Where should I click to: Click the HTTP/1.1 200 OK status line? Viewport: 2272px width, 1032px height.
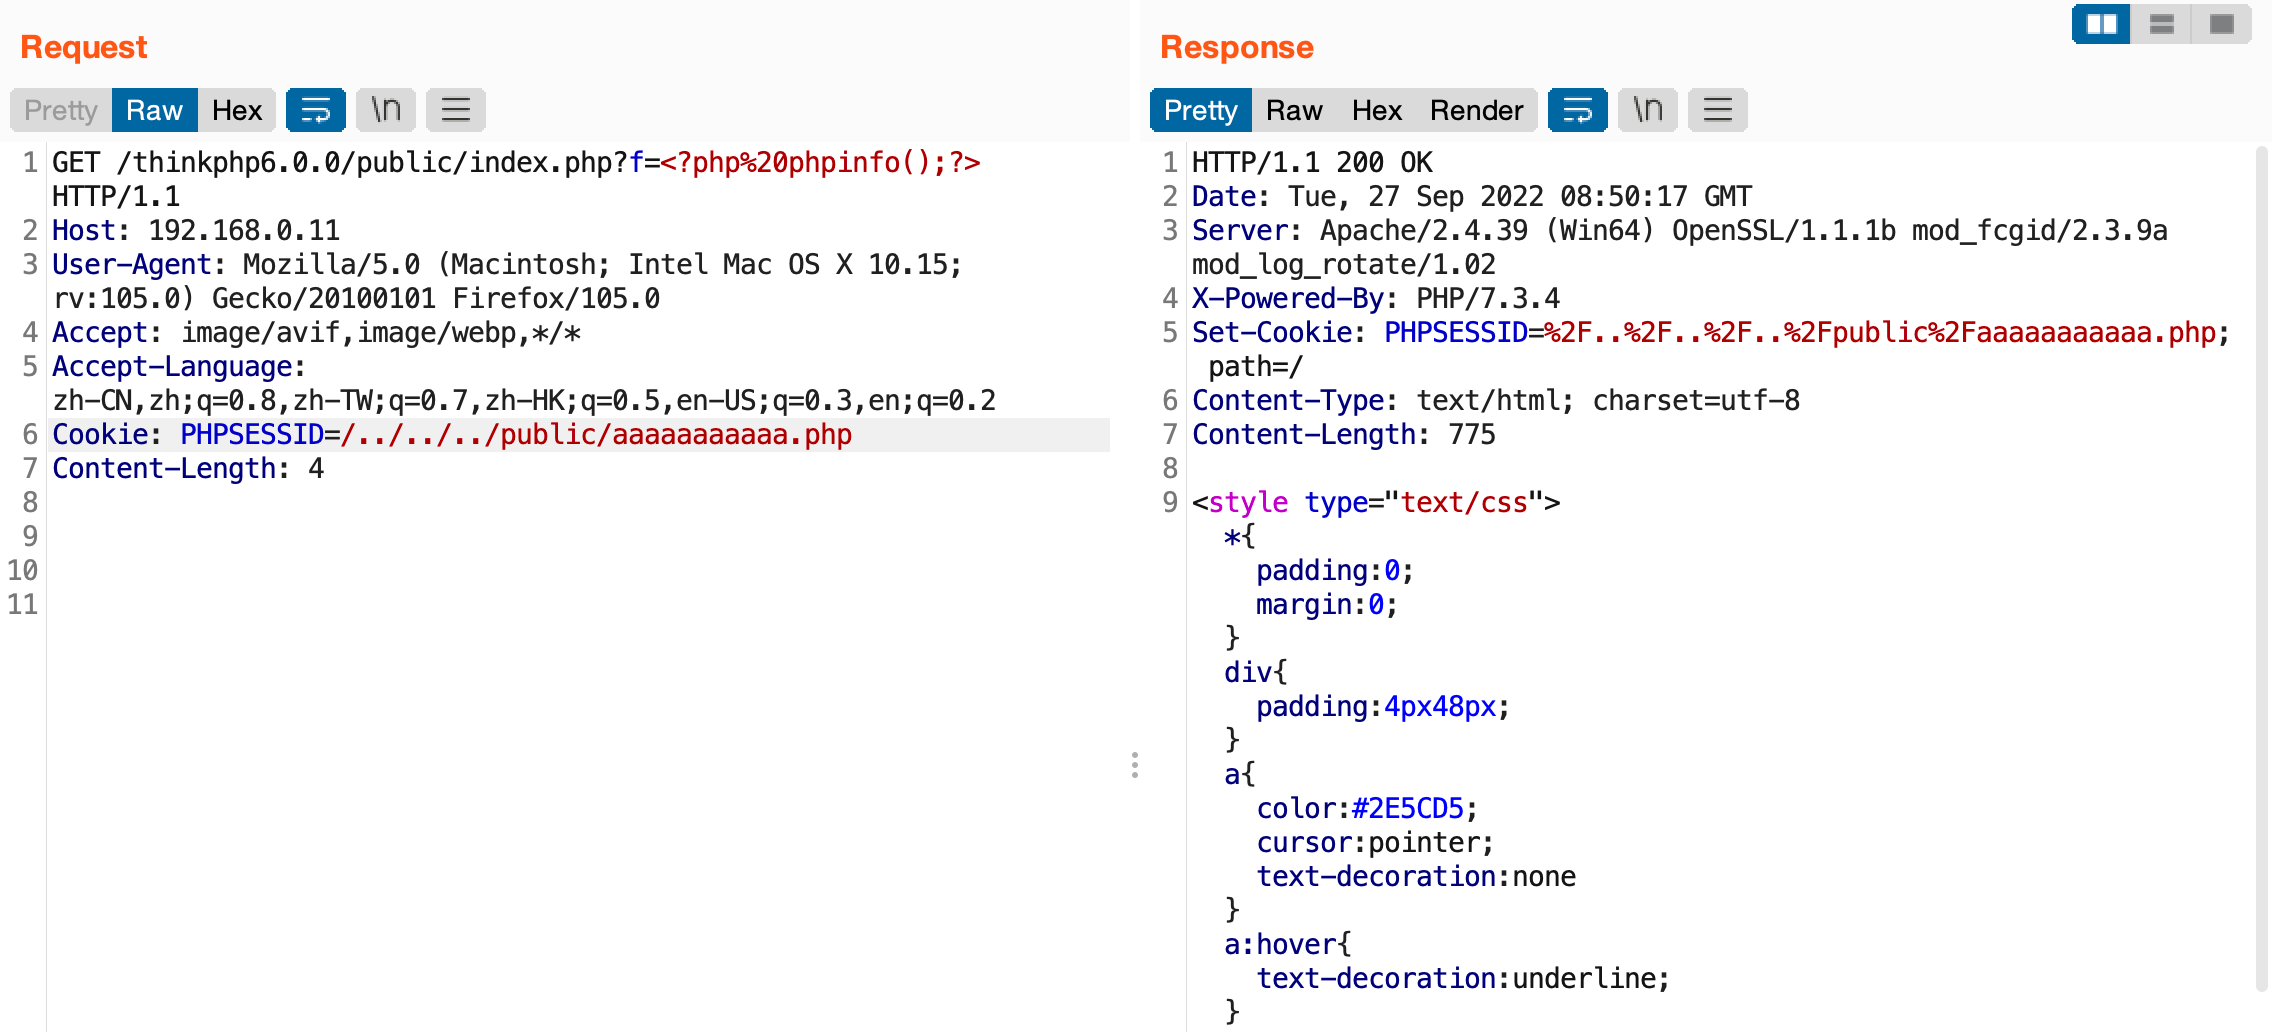1312,162
